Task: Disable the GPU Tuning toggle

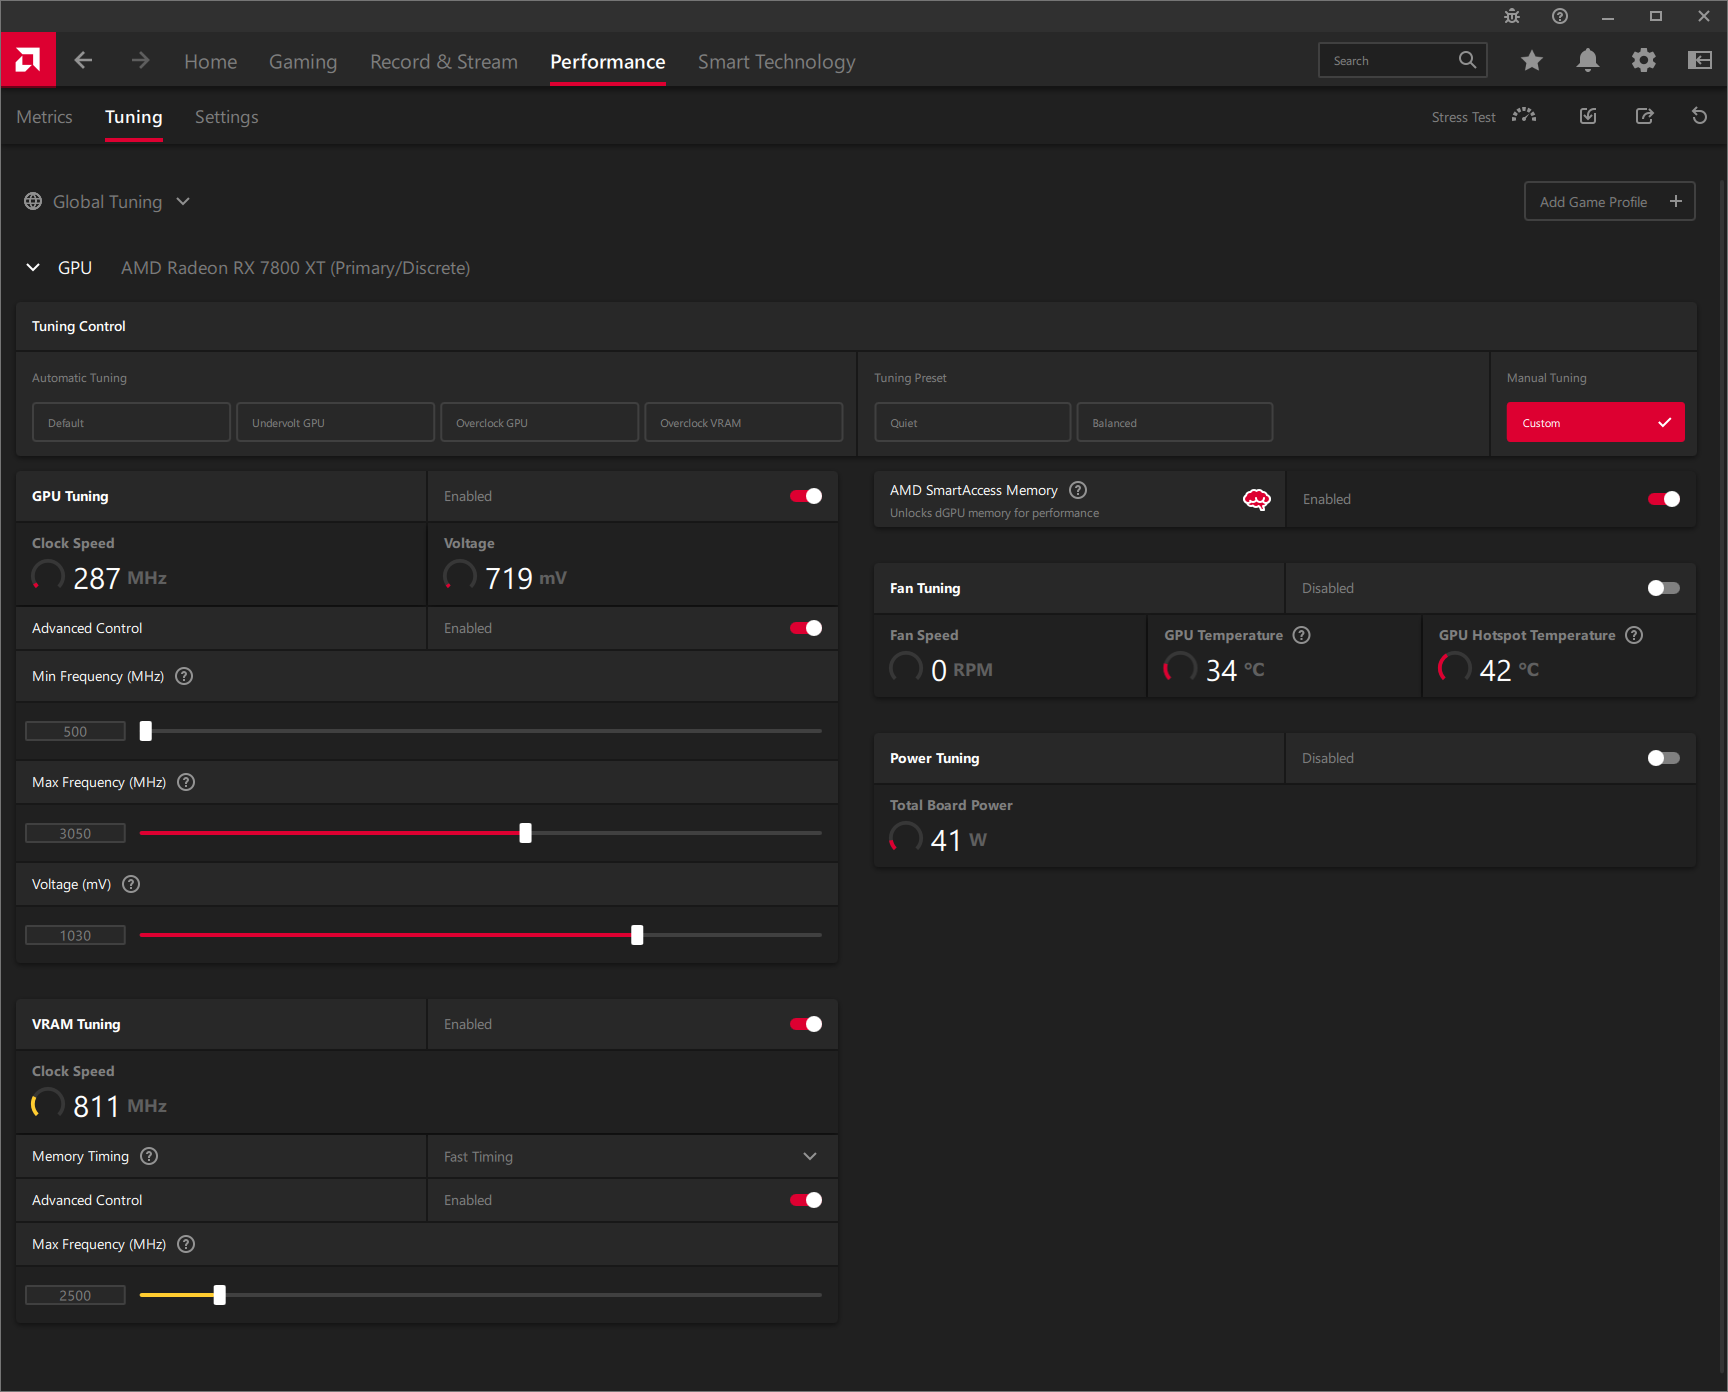Action: coord(806,496)
